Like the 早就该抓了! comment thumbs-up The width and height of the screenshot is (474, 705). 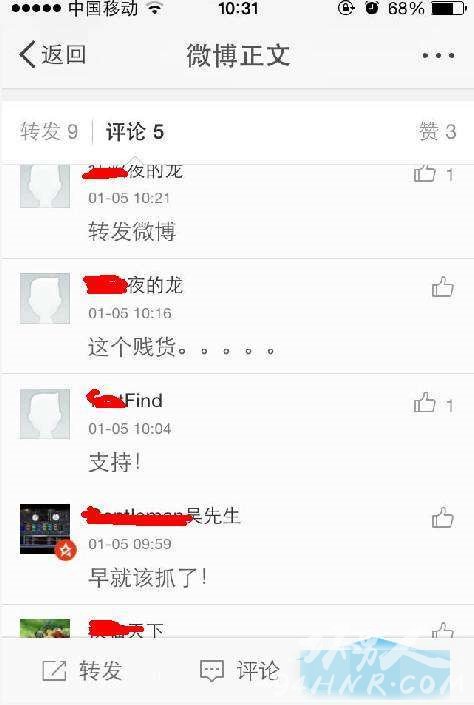click(x=443, y=518)
